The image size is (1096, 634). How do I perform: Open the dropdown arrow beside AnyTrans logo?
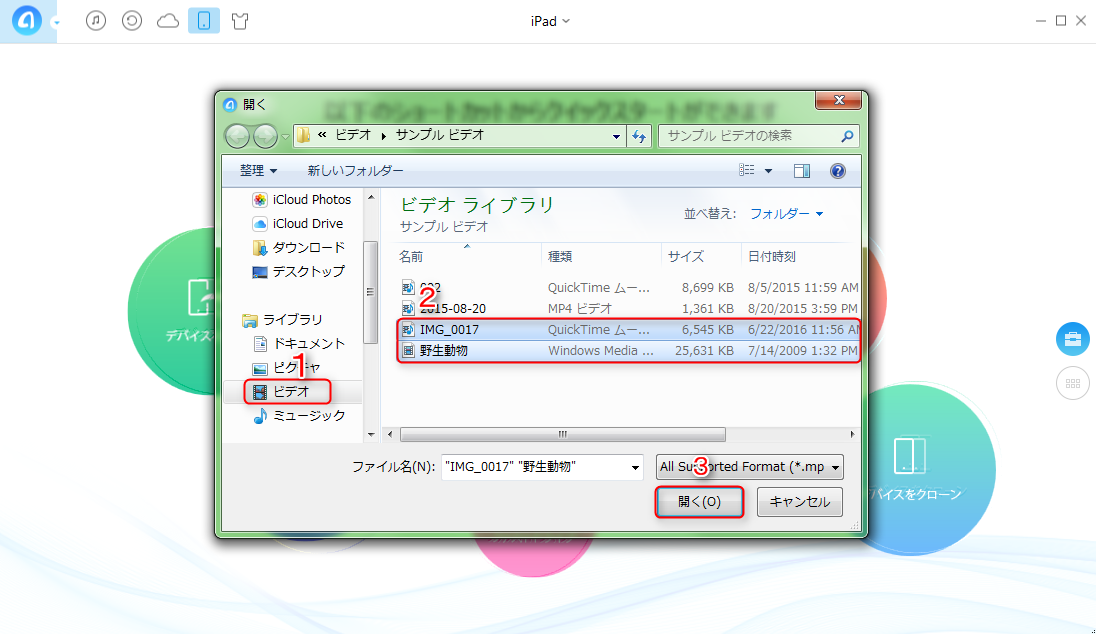tap(56, 22)
